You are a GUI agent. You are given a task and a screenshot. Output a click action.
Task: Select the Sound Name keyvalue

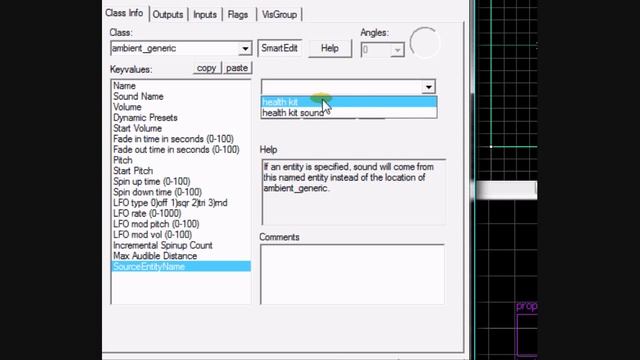181,96
